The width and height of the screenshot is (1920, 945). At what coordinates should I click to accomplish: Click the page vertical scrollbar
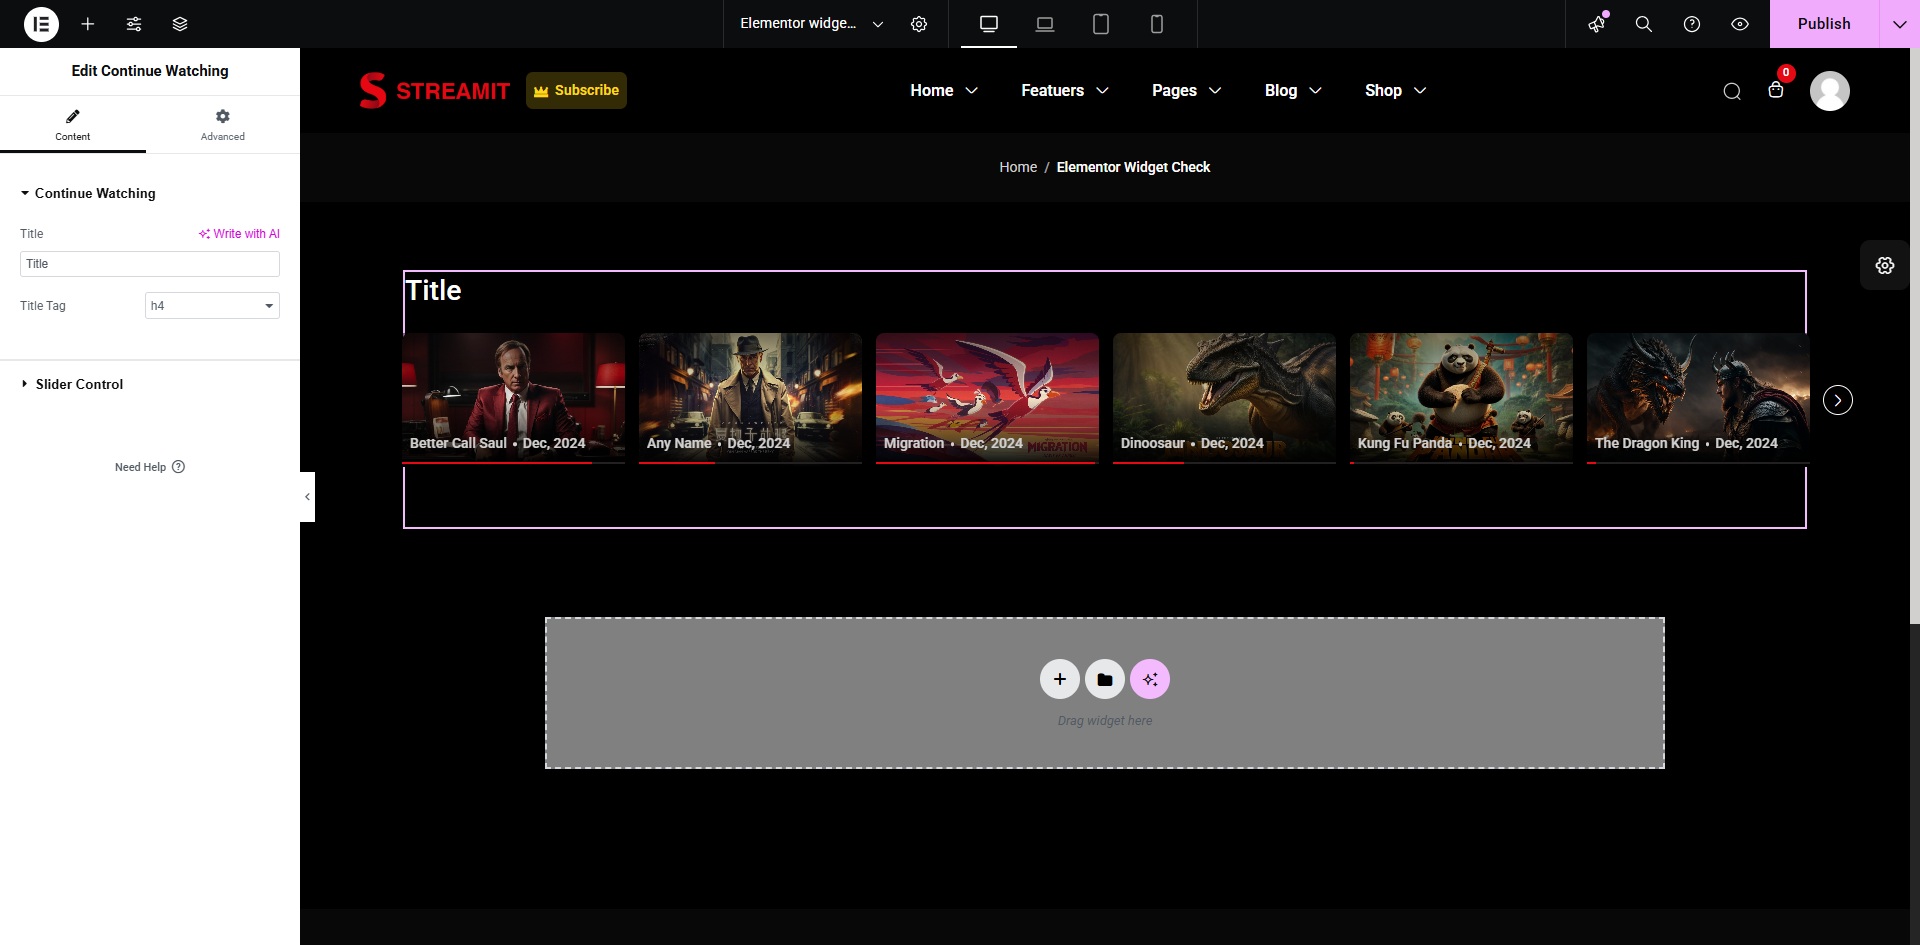1915,337
